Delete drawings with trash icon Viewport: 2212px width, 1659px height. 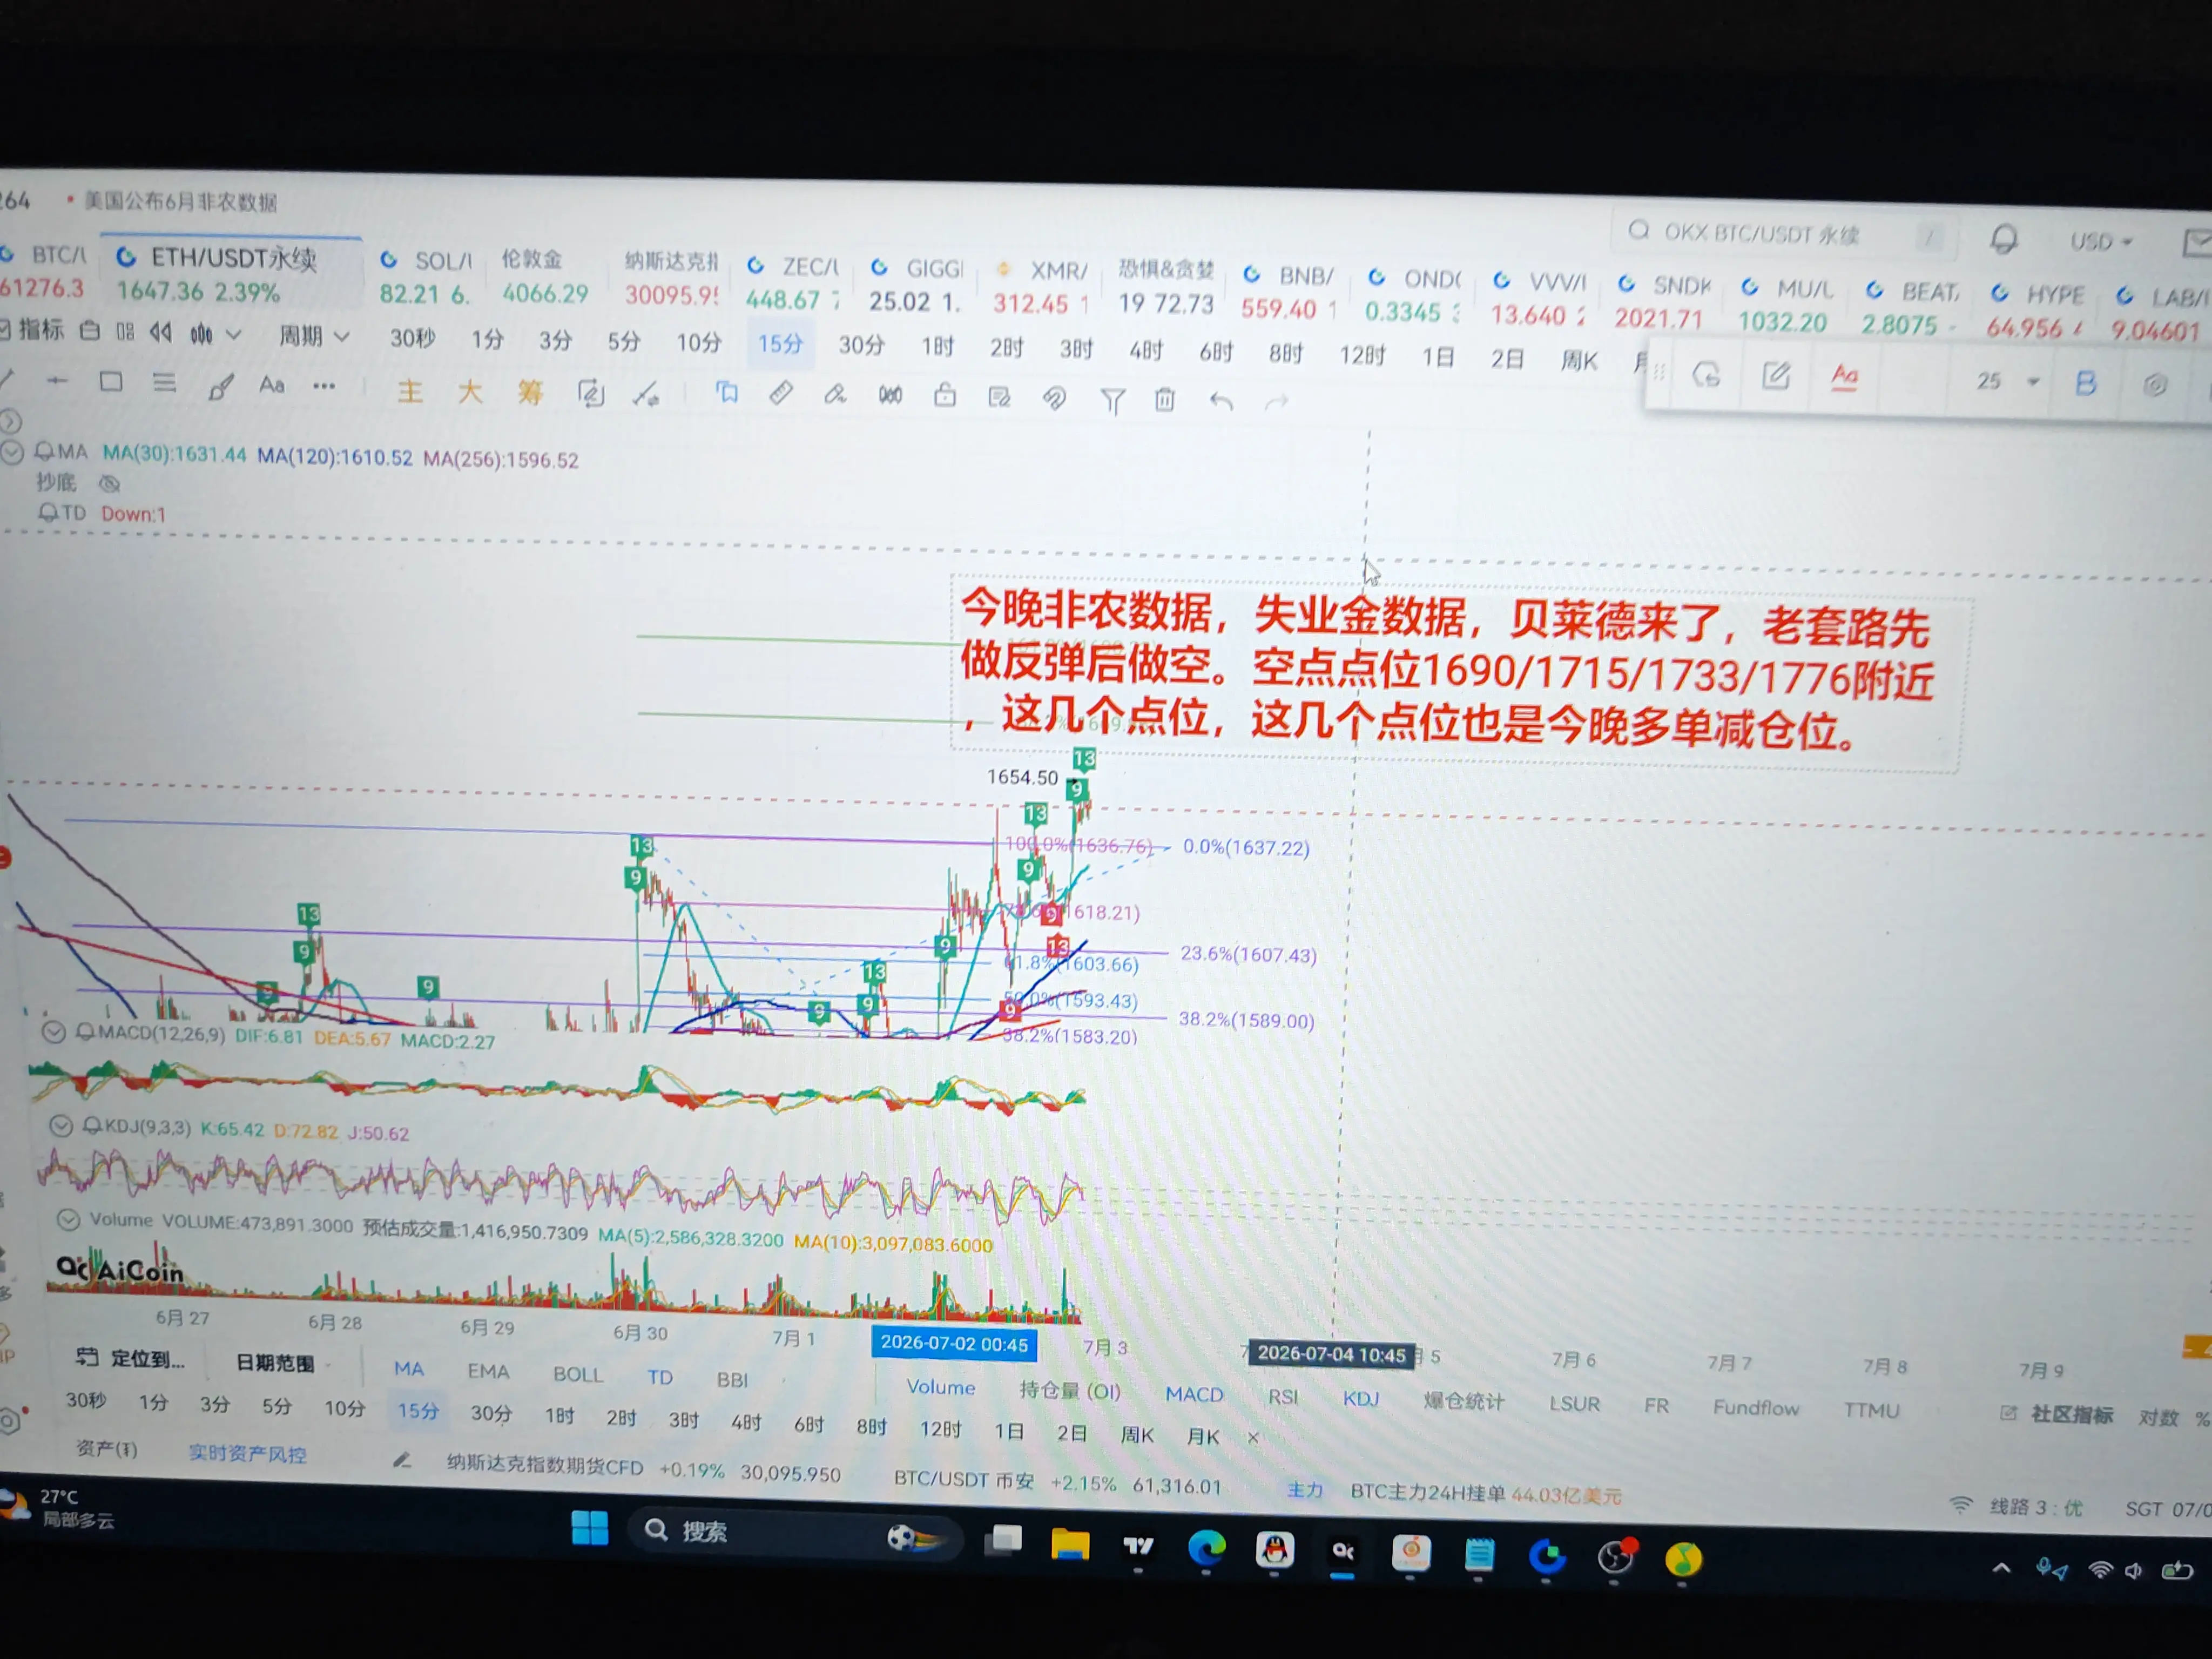click(1165, 400)
